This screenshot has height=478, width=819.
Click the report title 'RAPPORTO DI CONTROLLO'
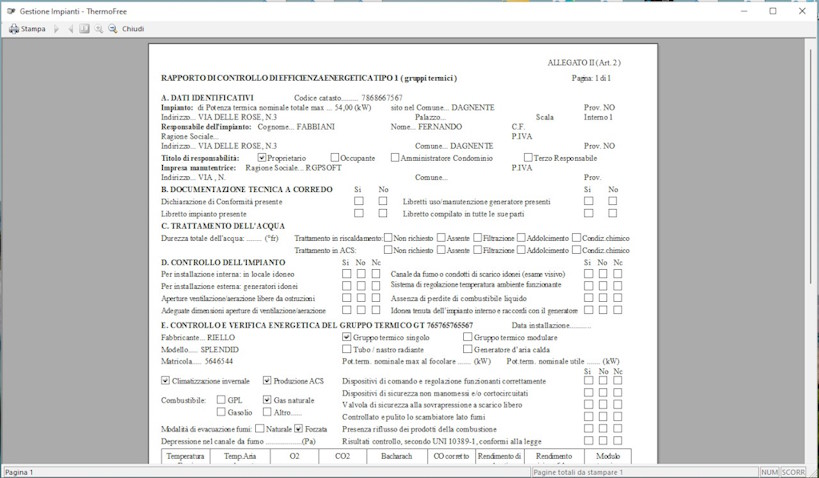pos(309,78)
